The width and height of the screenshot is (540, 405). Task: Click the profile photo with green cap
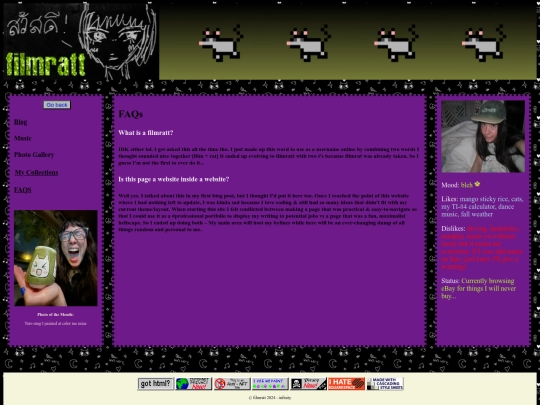(x=483, y=136)
